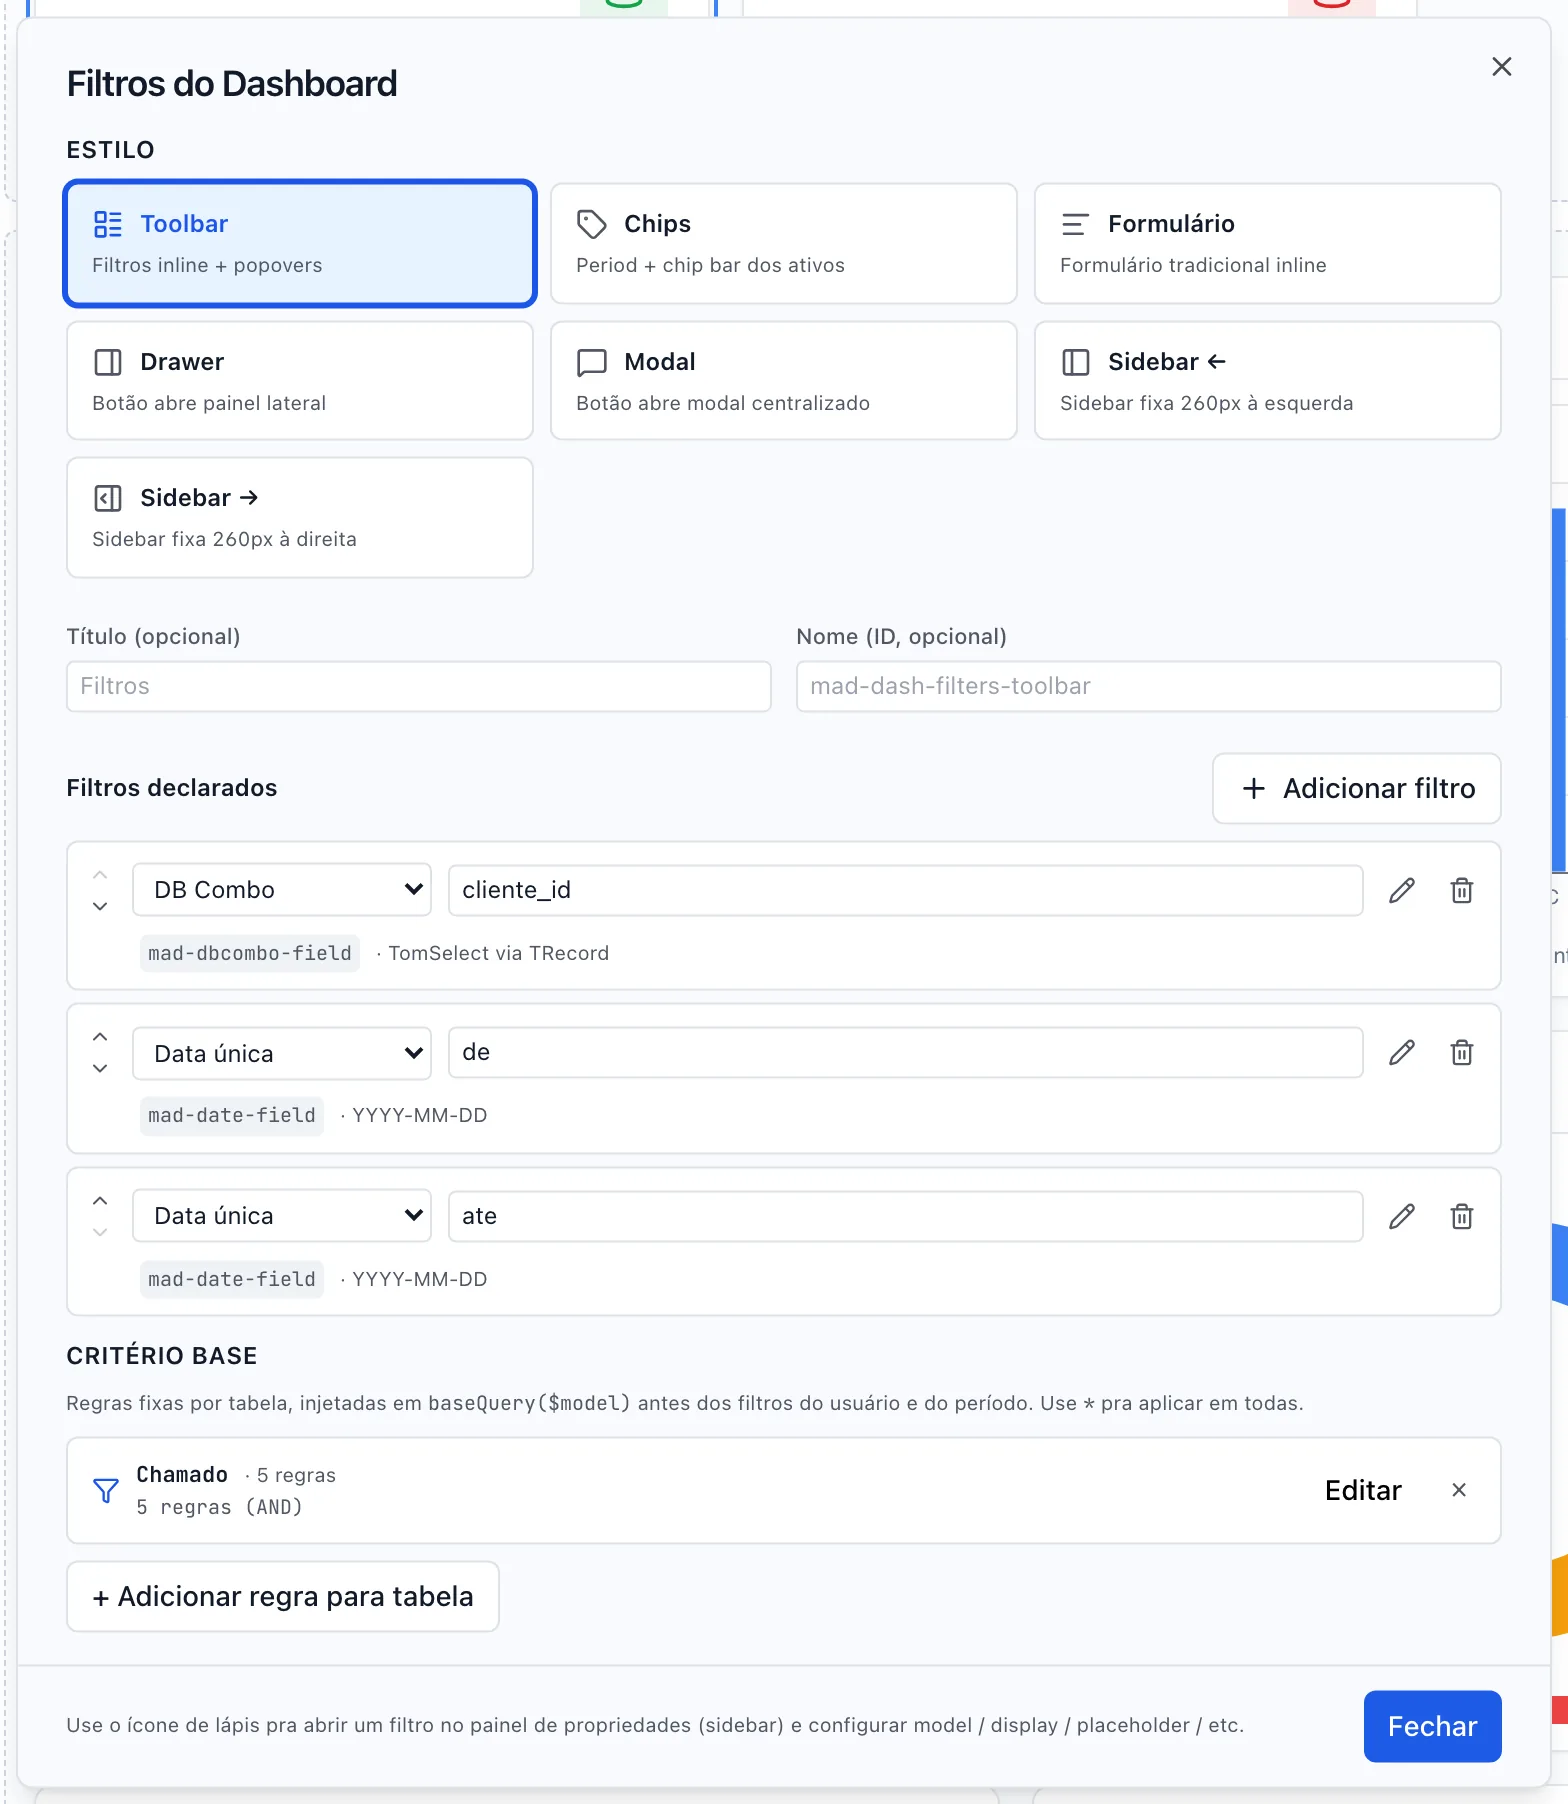Click the 'de' filter name field
The image size is (1568, 1804).
[x=906, y=1052]
